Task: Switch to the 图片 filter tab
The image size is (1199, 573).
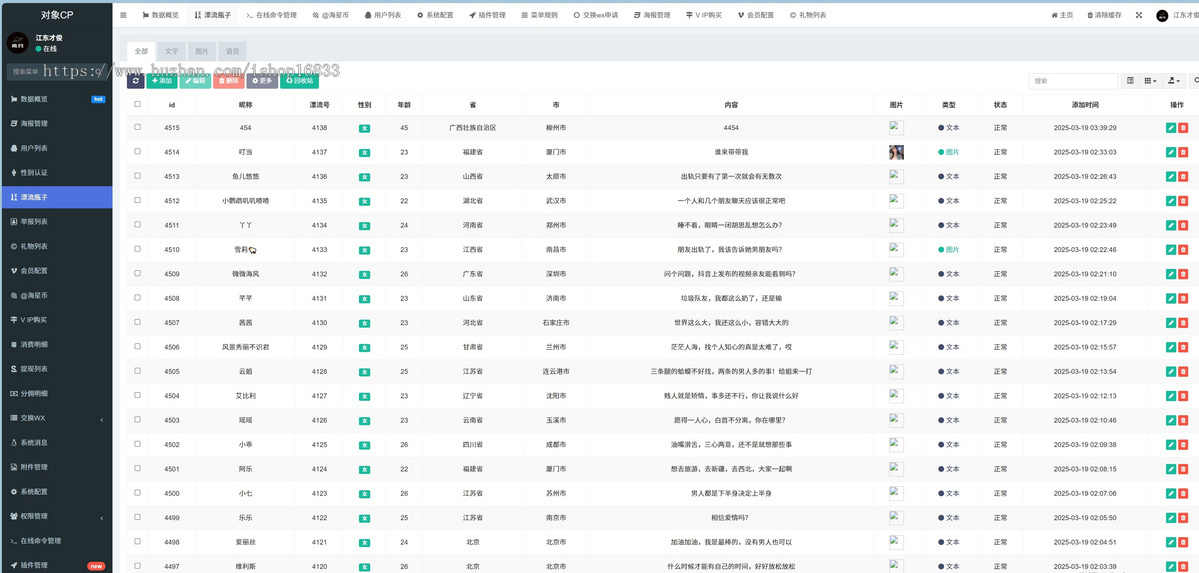Action: coord(201,51)
